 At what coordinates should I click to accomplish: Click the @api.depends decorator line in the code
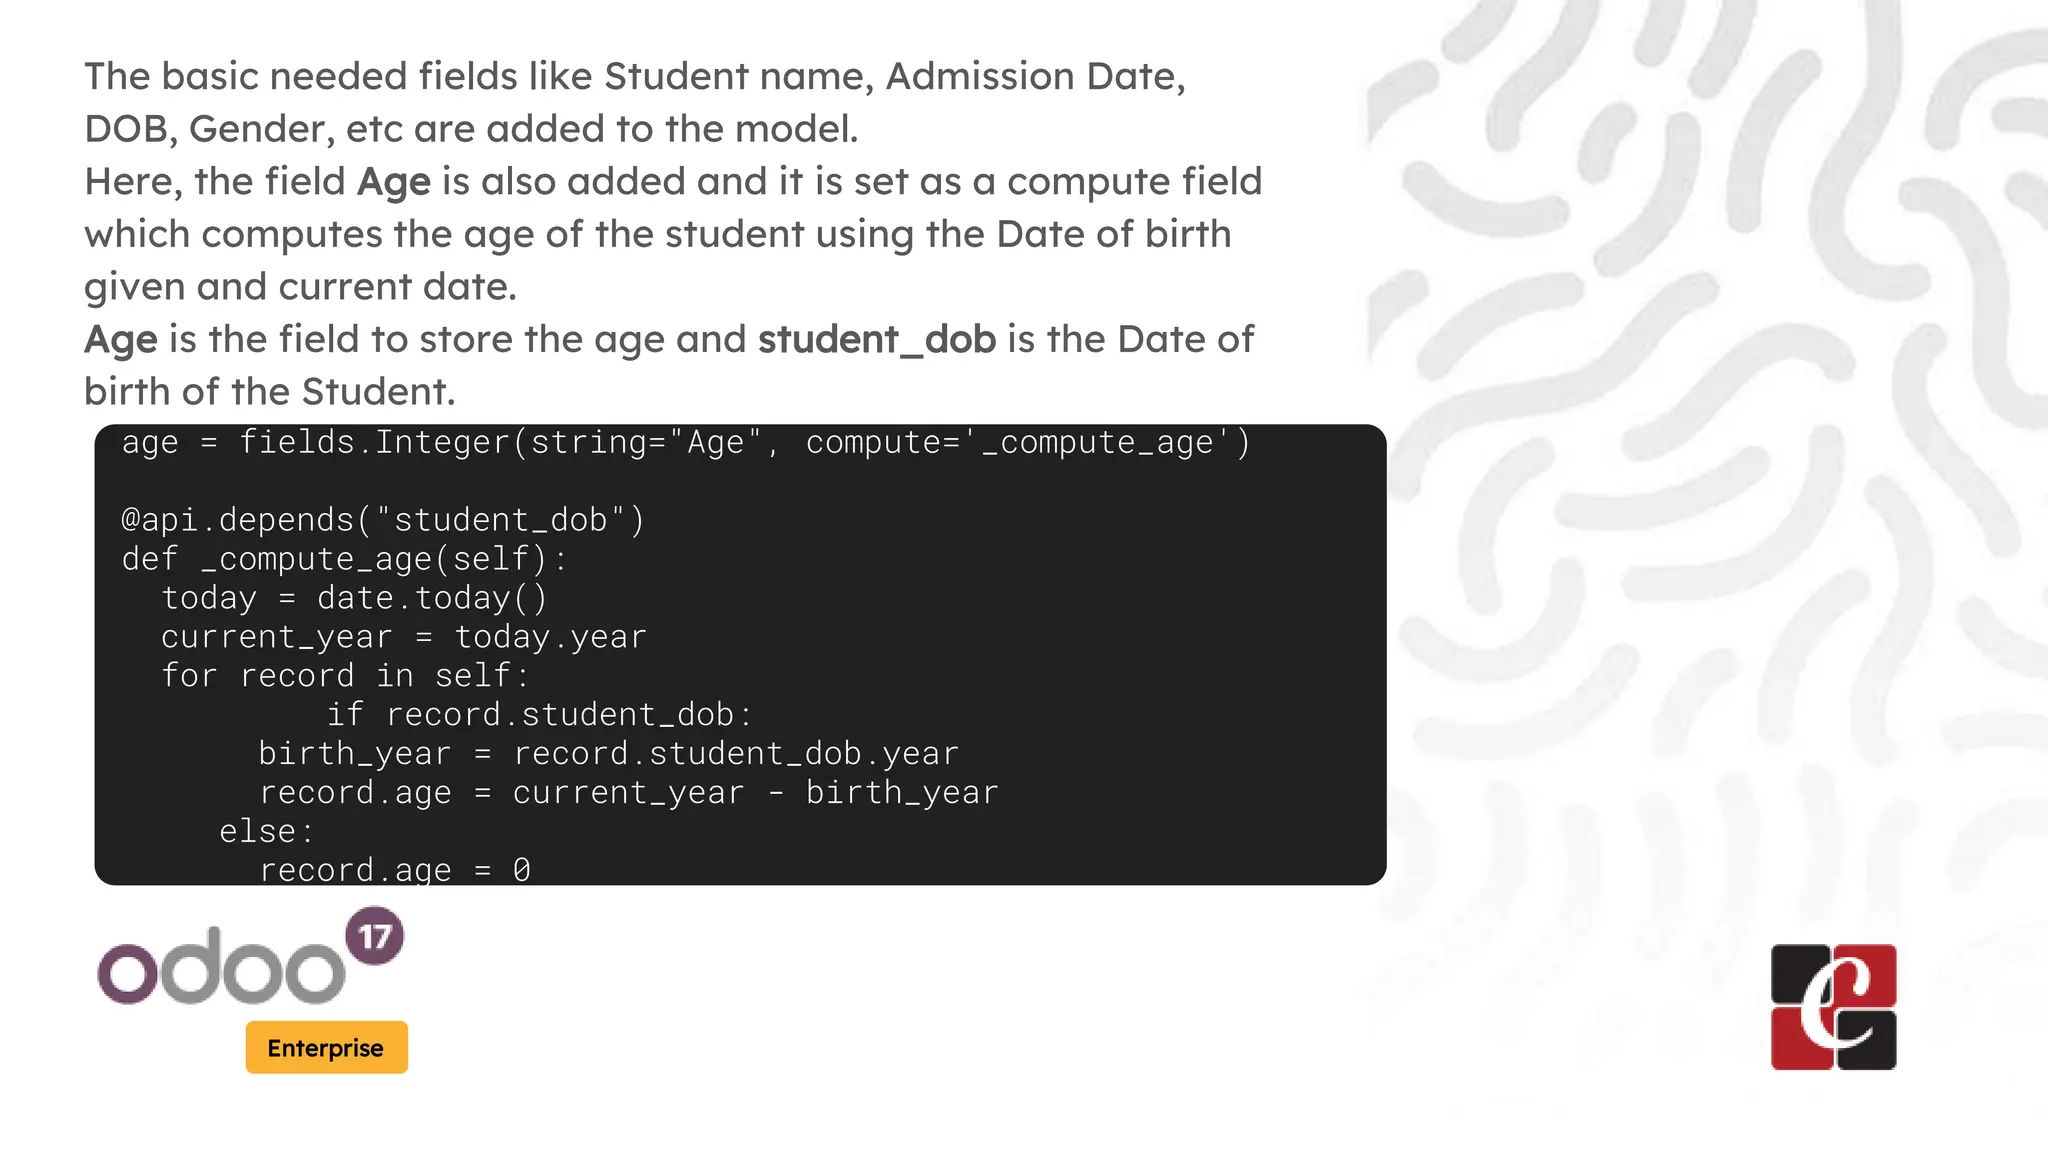(x=383, y=520)
